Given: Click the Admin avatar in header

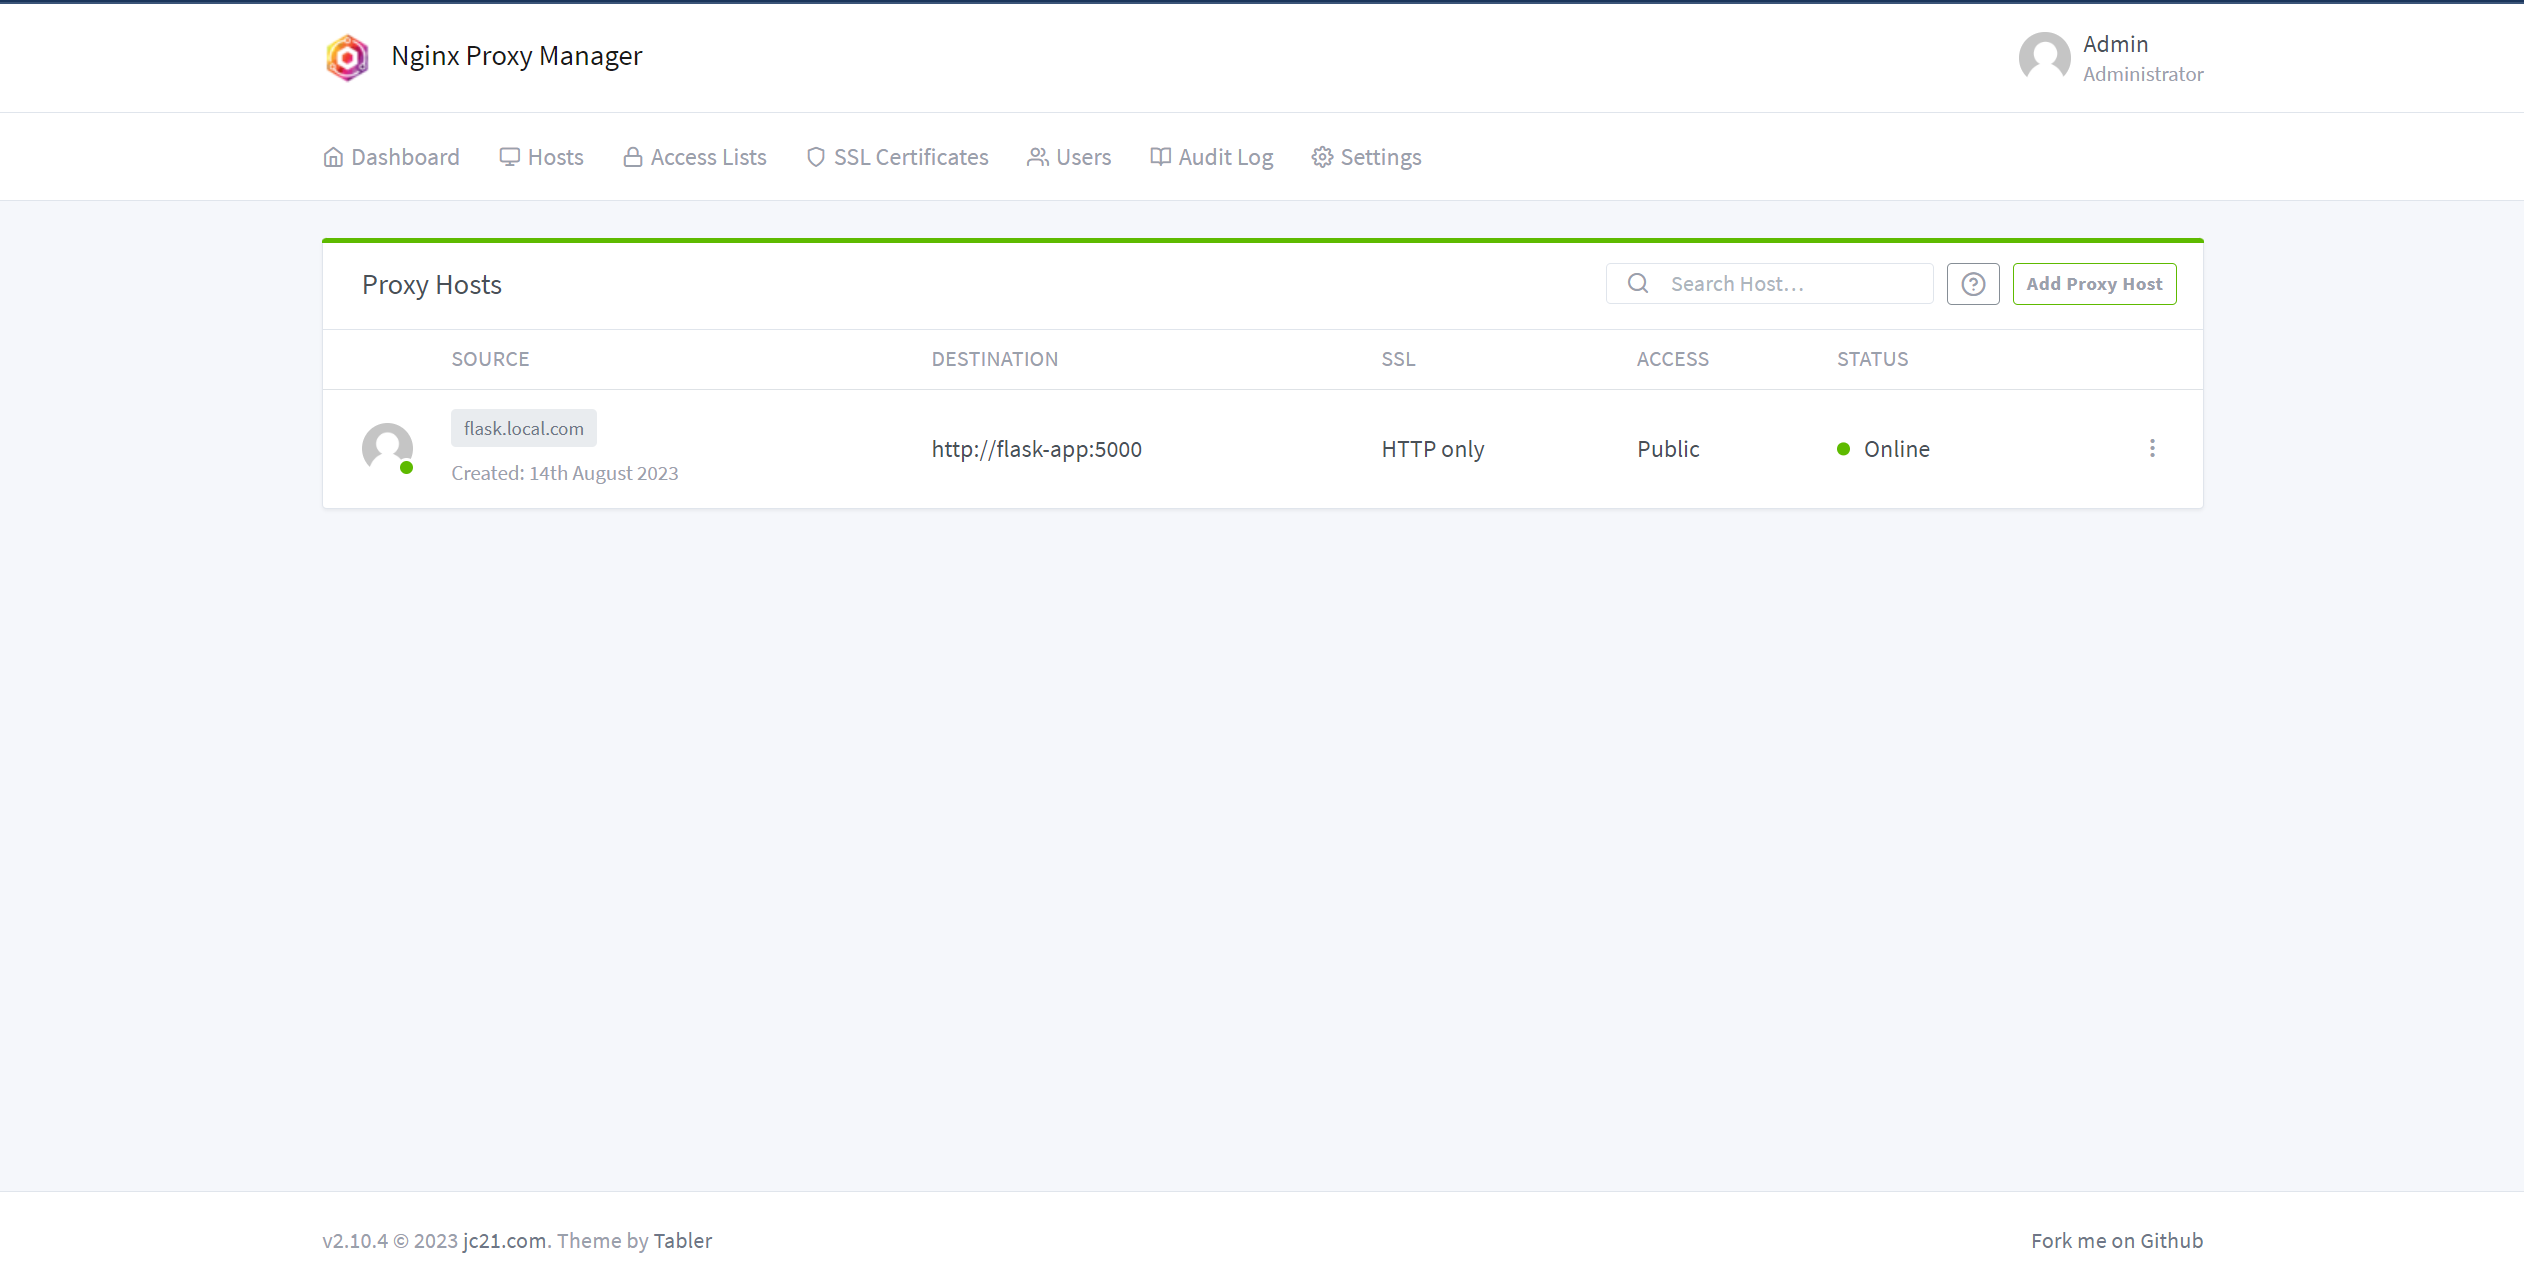Looking at the screenshot, I should tap(2044, 57).
